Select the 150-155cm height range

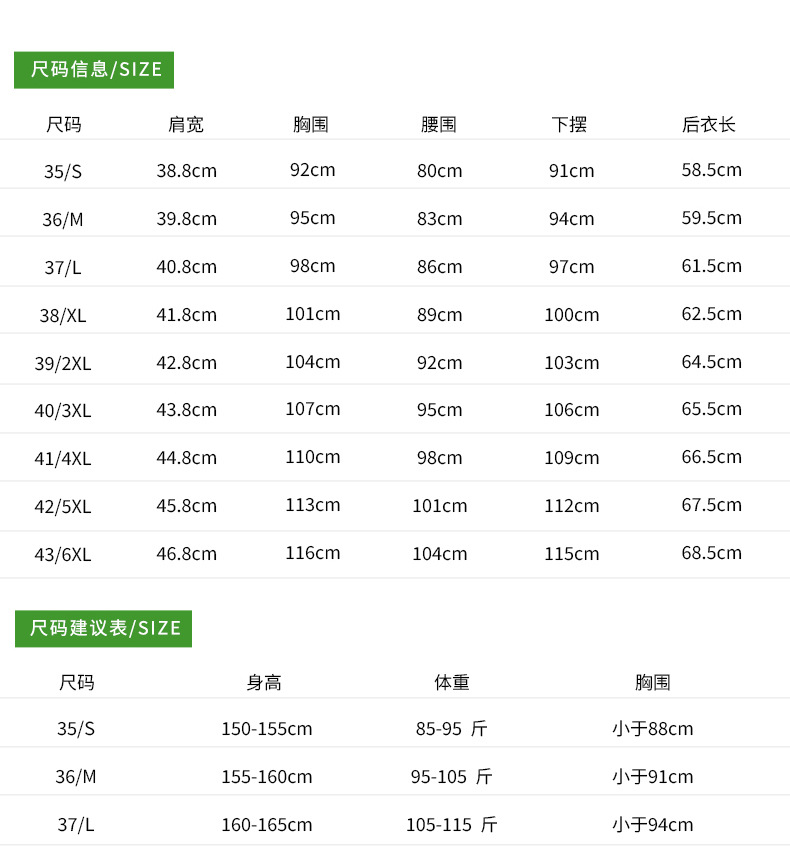267,729
